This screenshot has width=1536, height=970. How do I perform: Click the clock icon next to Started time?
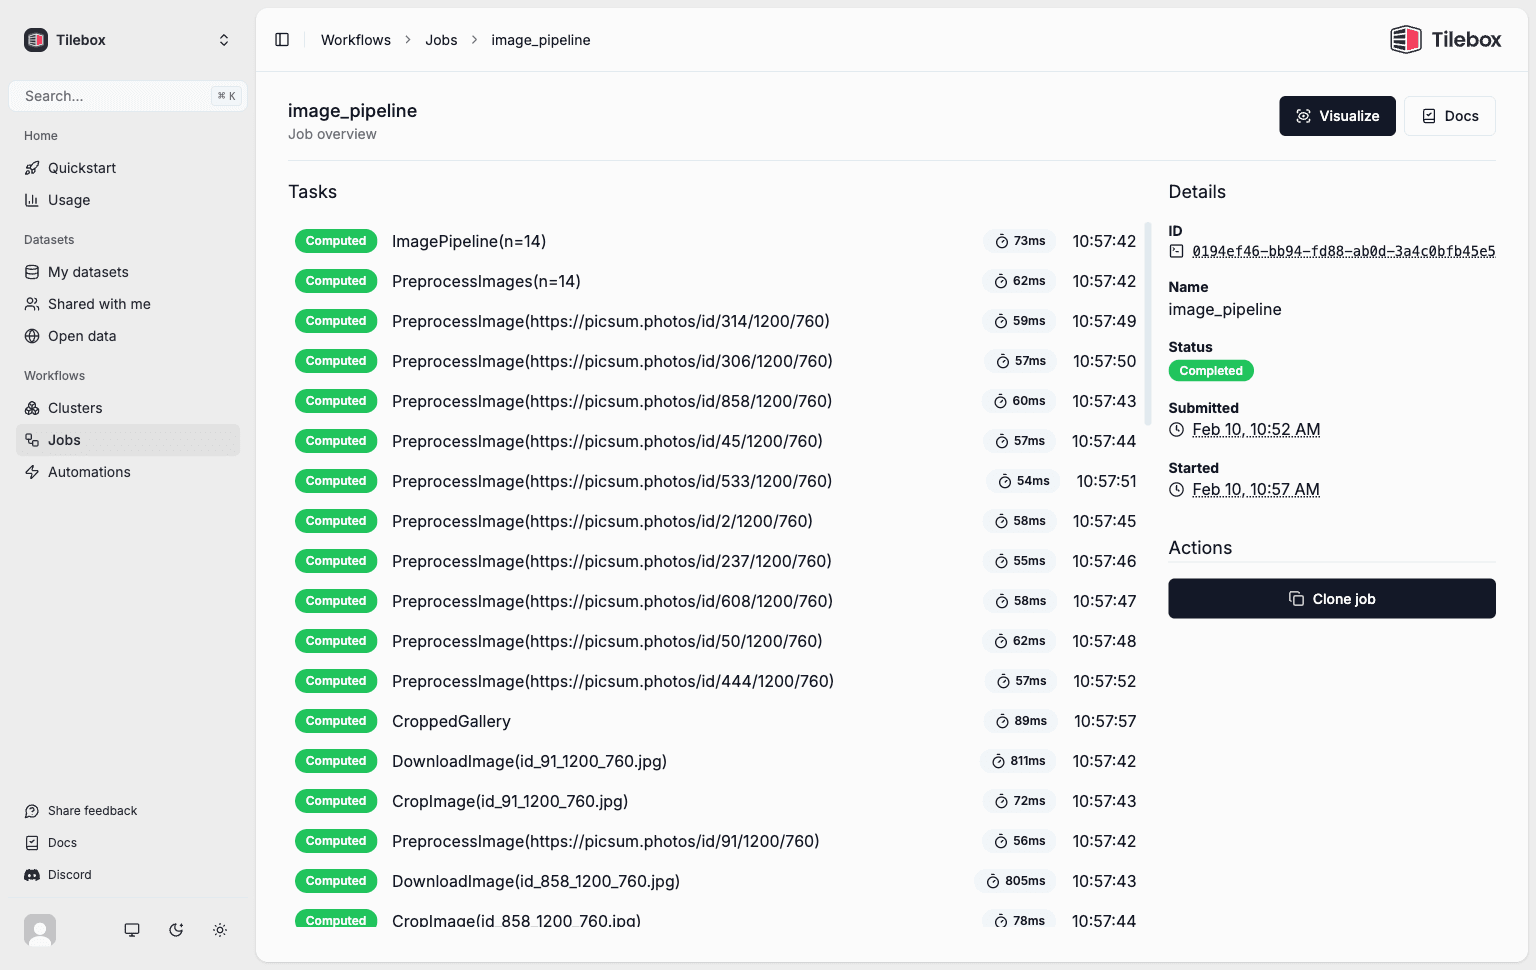pyautogui.click(x=1177, y=490)
